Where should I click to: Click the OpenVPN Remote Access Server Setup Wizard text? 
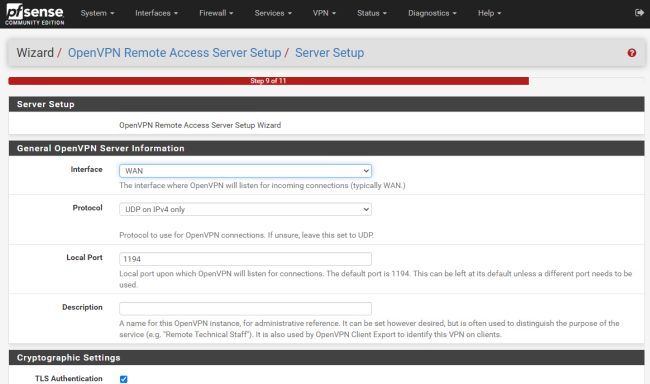click(200, 125)
